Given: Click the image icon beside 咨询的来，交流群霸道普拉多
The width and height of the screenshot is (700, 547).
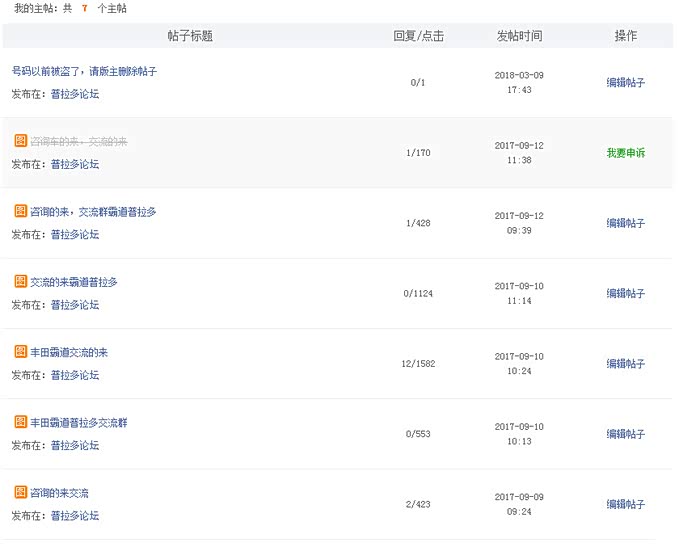Looking at the screenshot, I should pyautogui.click(x=20, y=212).
